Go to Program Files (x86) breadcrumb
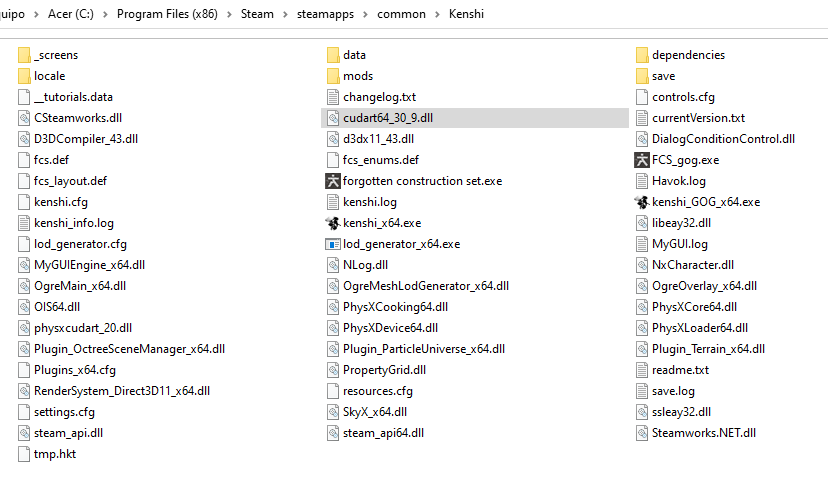 click(167, 14)
